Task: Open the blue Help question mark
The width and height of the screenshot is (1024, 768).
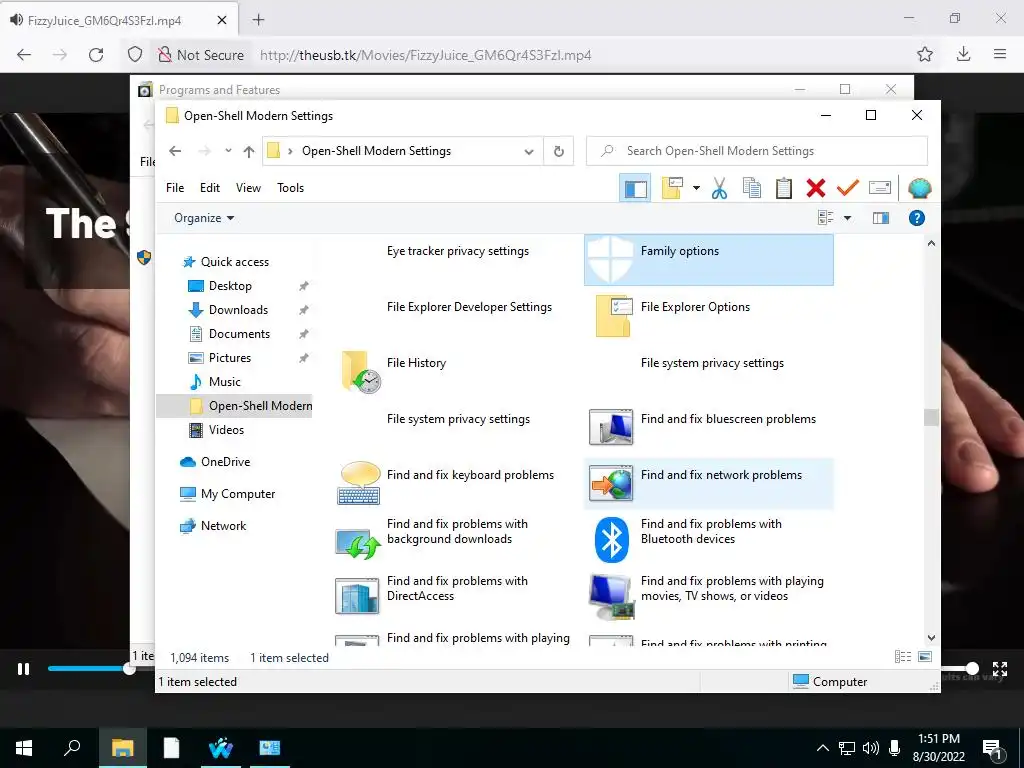Action: tap(917, 218)
